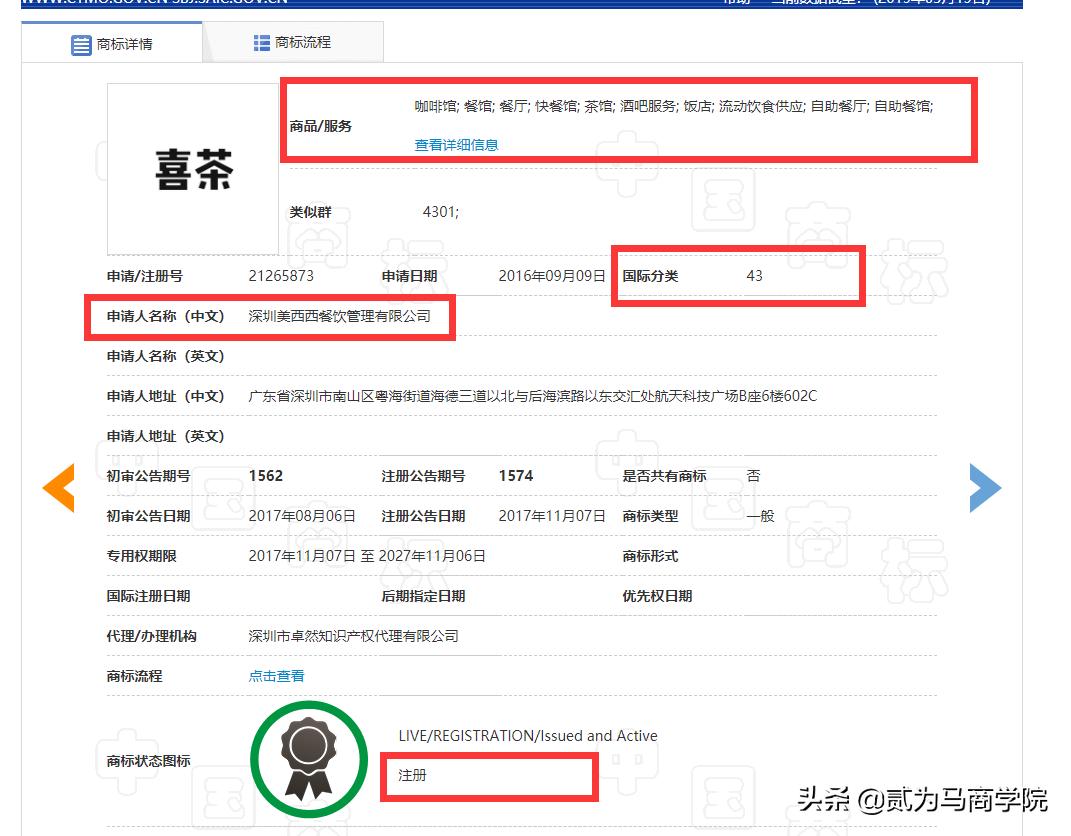Click the blue right arrow for next trademark
Viewport: 1071px width, 836px height.
[x=986, y=487]
